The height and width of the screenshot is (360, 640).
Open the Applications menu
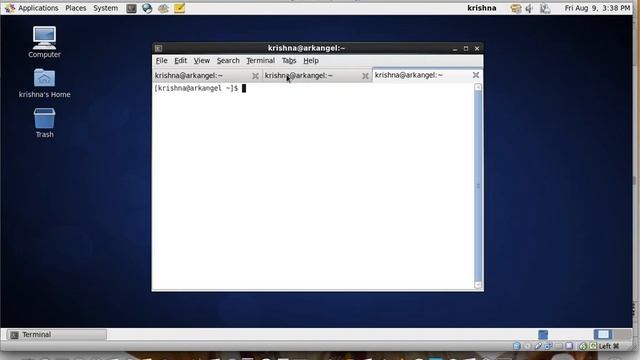38,8
